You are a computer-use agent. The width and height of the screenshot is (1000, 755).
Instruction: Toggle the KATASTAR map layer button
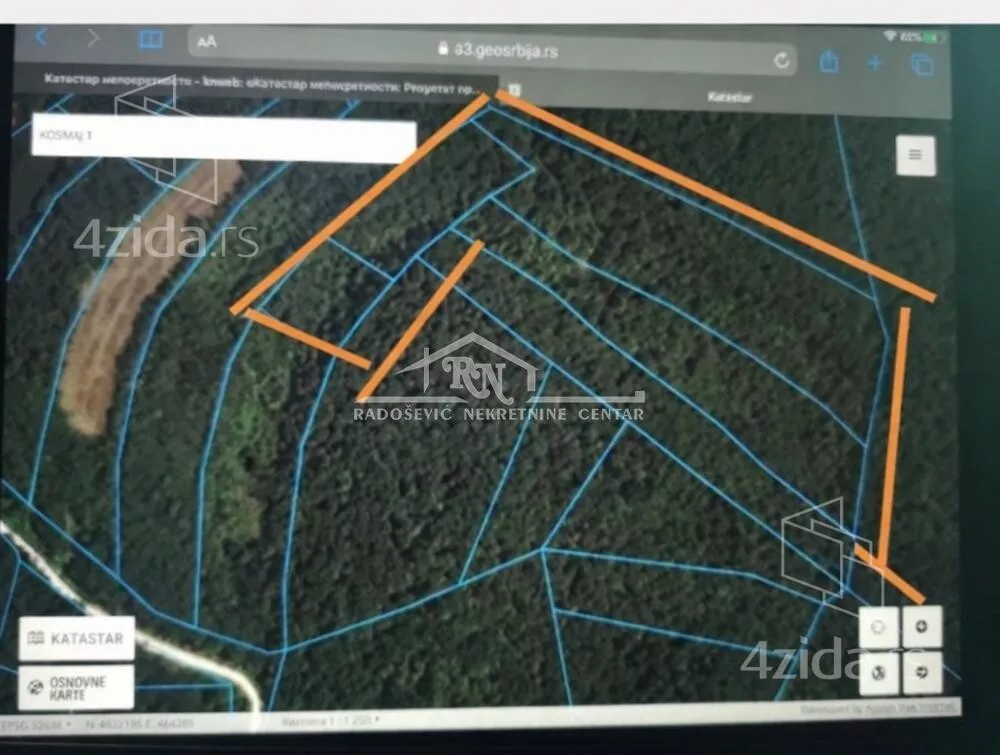click(x=76, y=638)
